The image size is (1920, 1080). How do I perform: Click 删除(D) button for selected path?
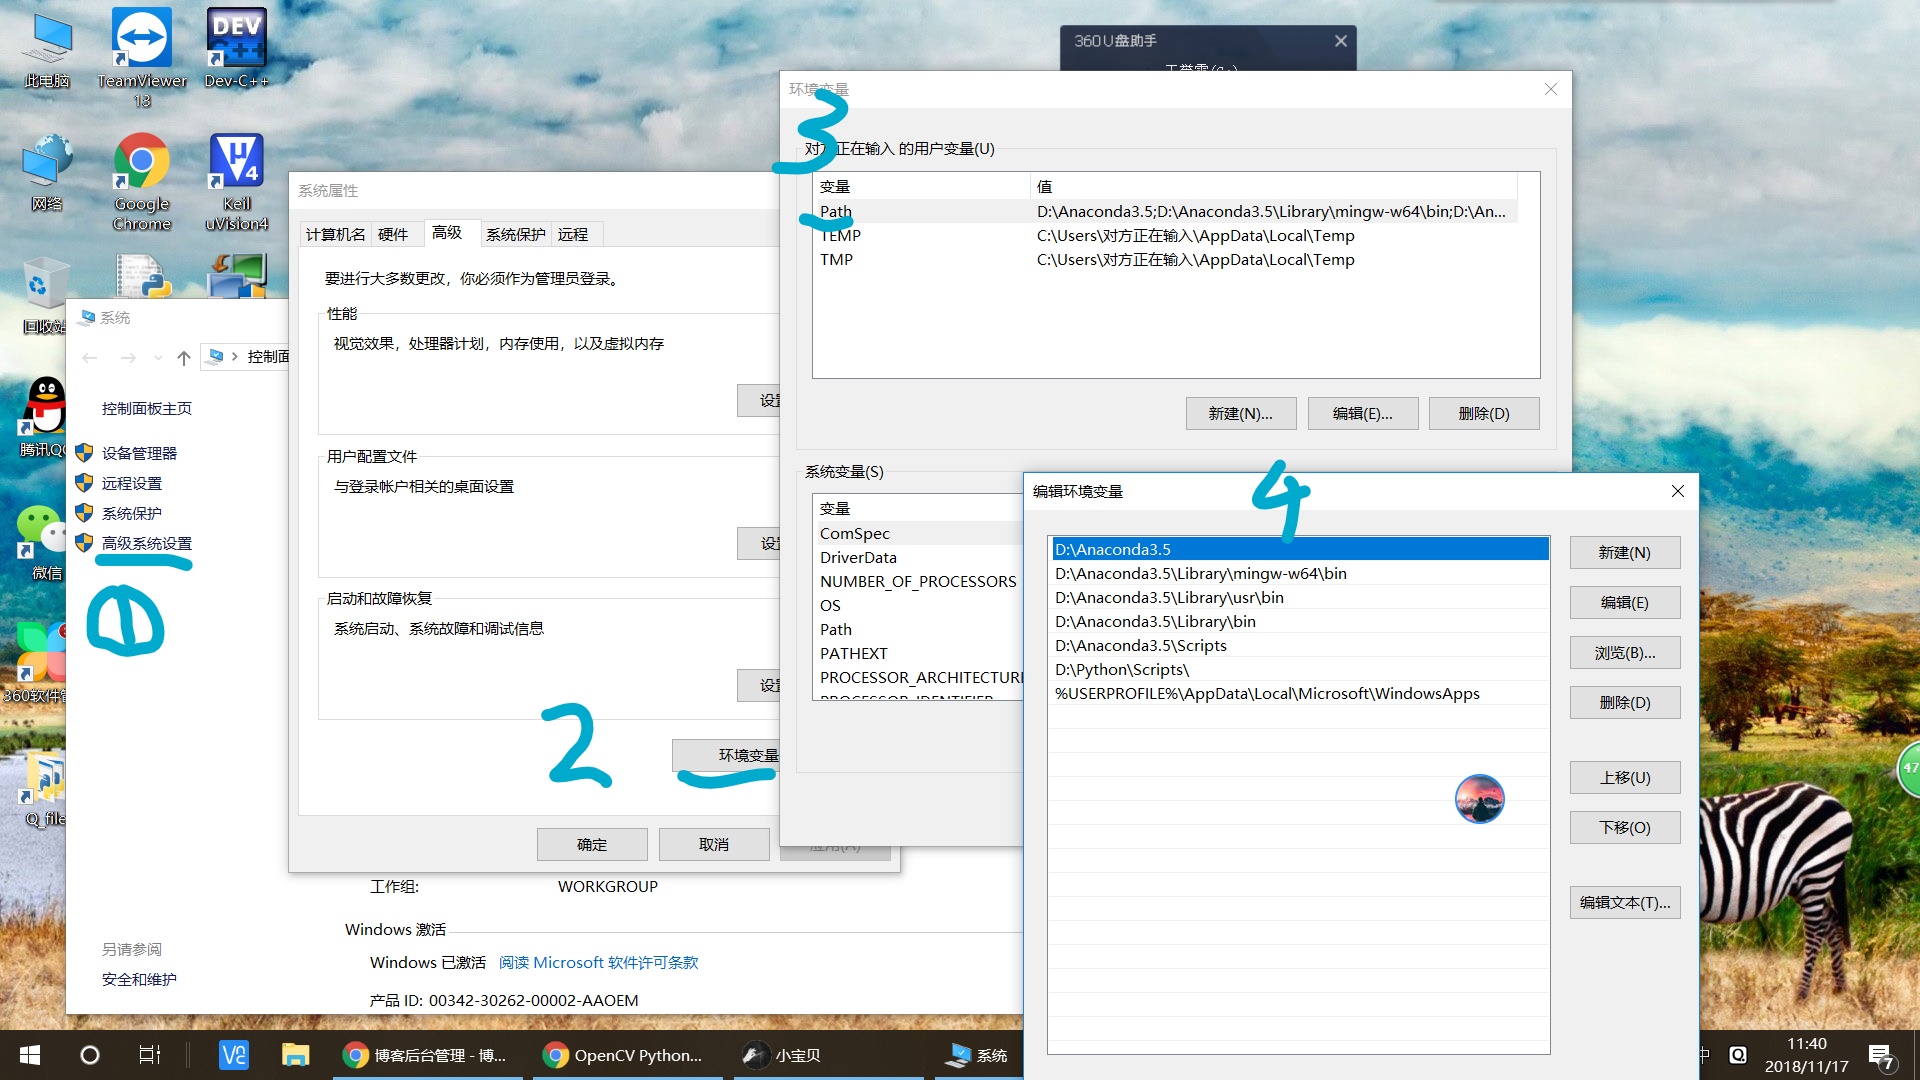[x=1625, y=702]
